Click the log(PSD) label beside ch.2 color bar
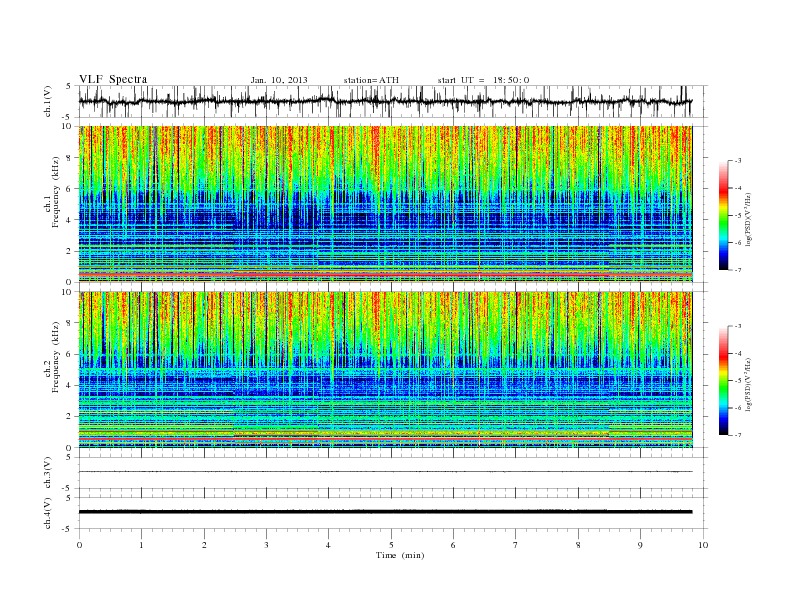The width and height of the screenshot is (792, 612). coord(749,384)
